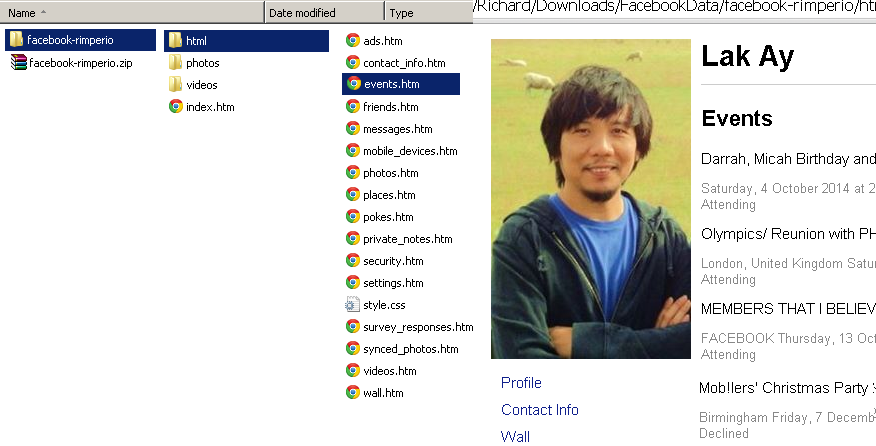Select the places.htm file icon
This screenshot has width=876, height=446.
(x=353, y=194)
